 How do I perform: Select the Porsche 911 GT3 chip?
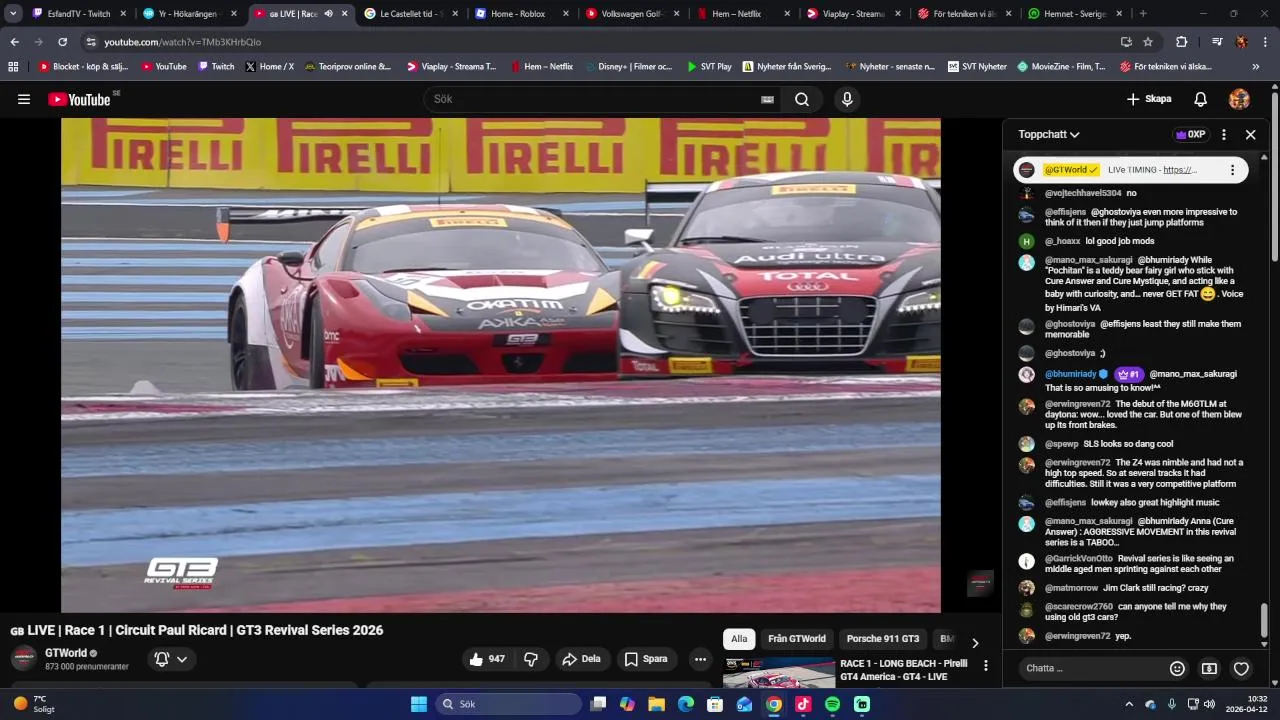[883, 639]
